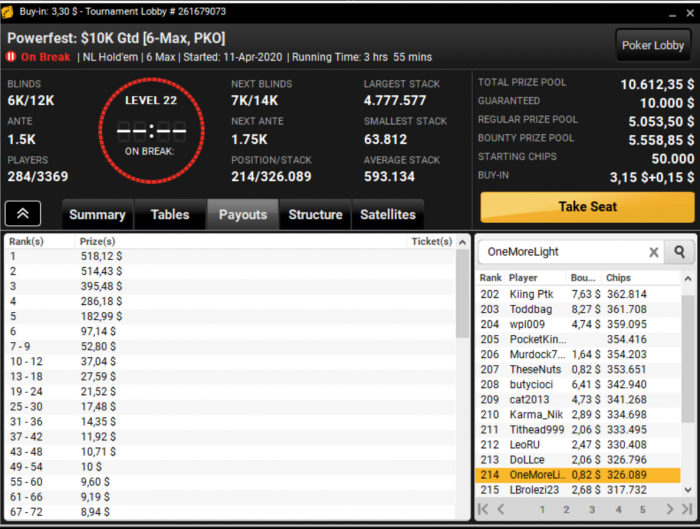Click the Take Seat button
The width and height of the screenshot is (700, 529).
[x=588, y=207]
